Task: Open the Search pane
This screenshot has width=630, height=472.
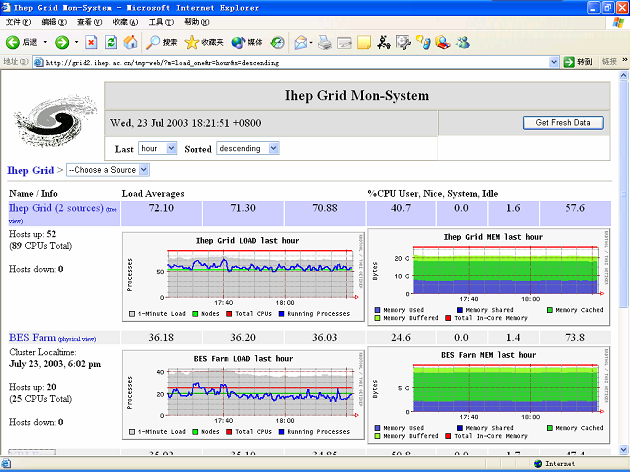Action: point(161,42)
